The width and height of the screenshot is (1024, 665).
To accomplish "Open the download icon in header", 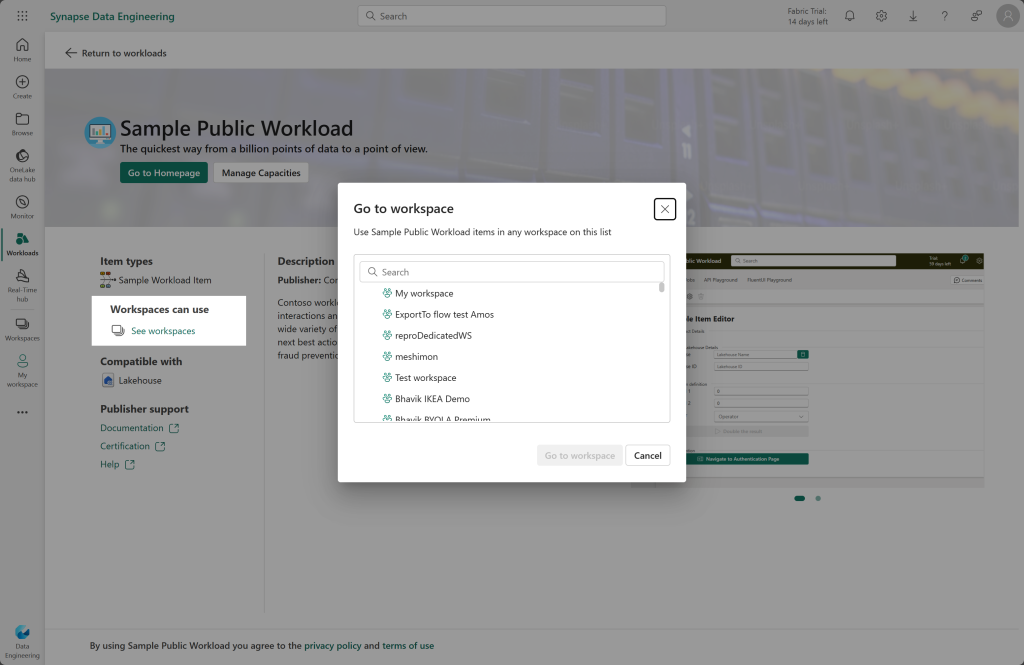I will (913, 16).
